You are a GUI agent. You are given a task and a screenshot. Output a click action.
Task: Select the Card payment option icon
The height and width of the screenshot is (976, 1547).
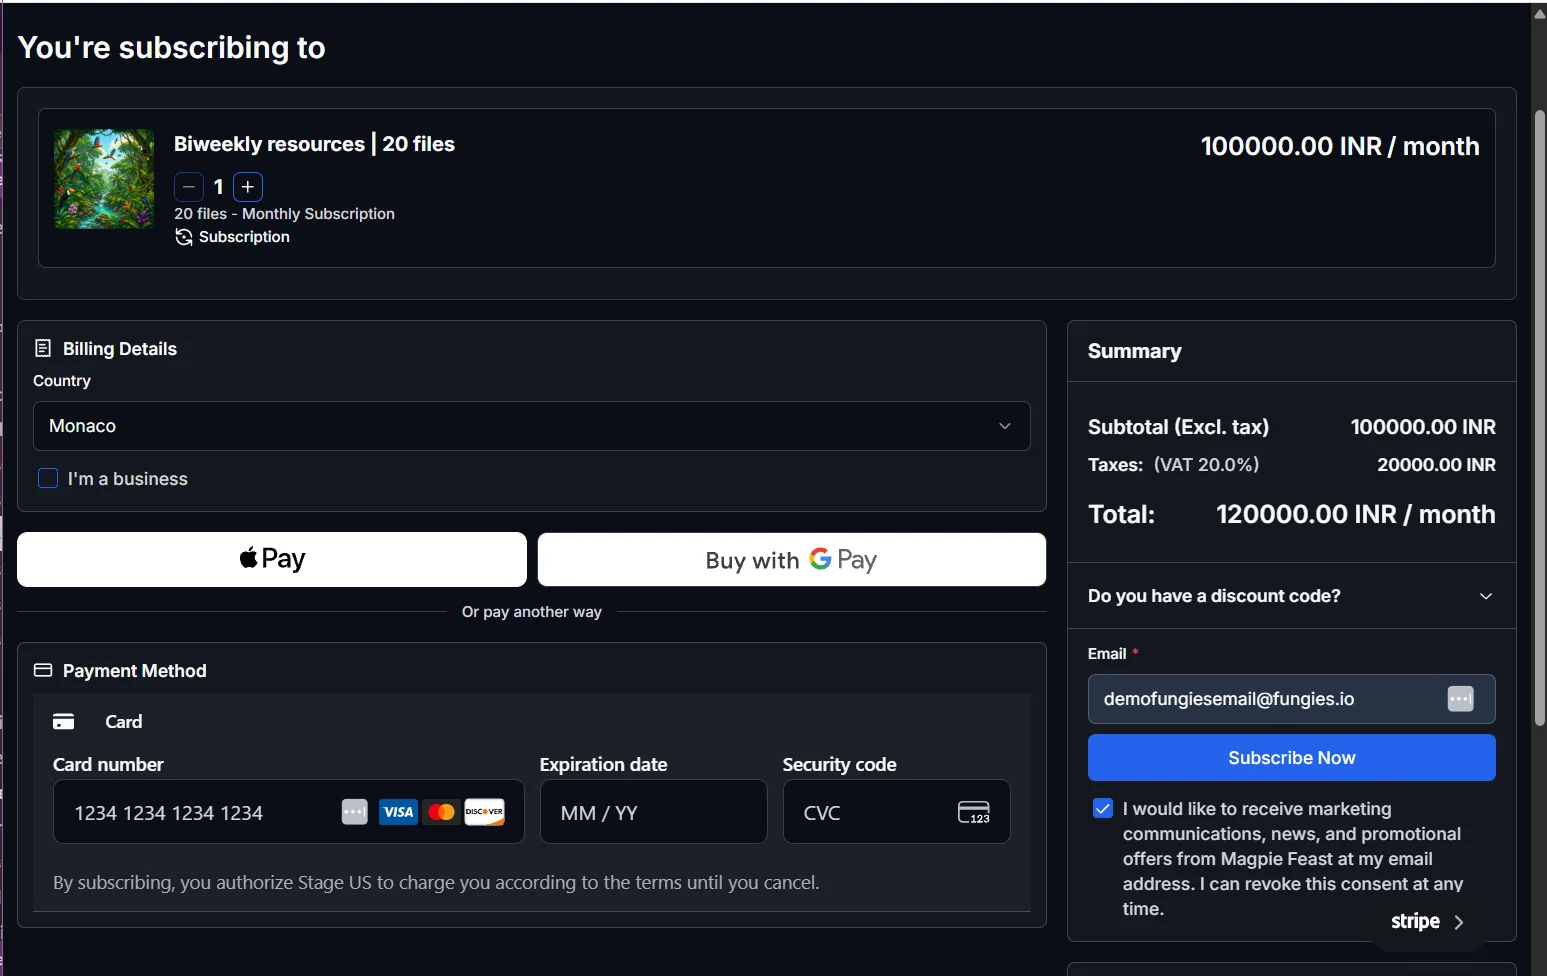tap(64, 722)
